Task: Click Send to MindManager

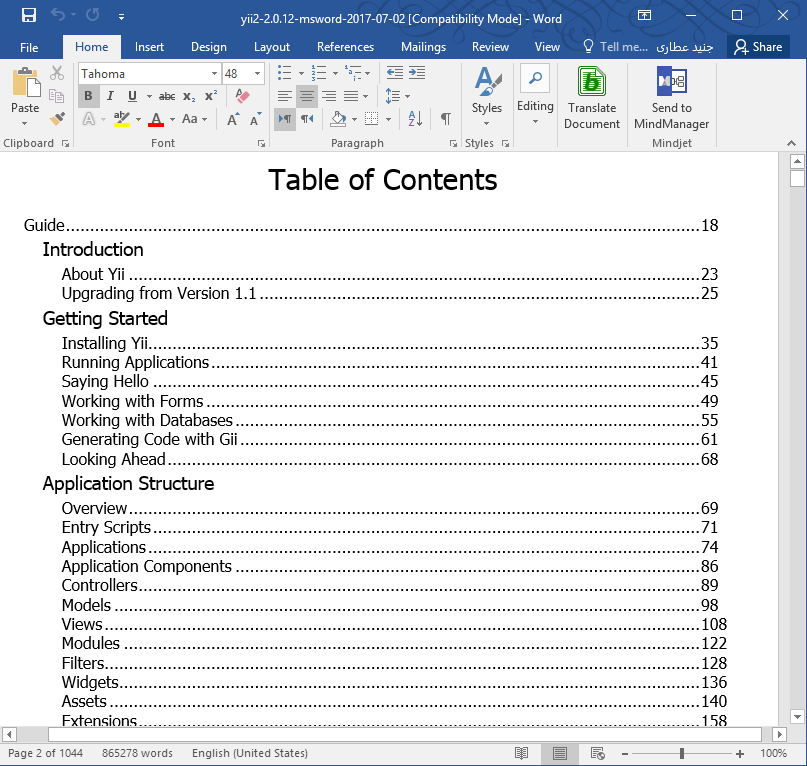Action: pyautogui.click(x=672, y=98)
